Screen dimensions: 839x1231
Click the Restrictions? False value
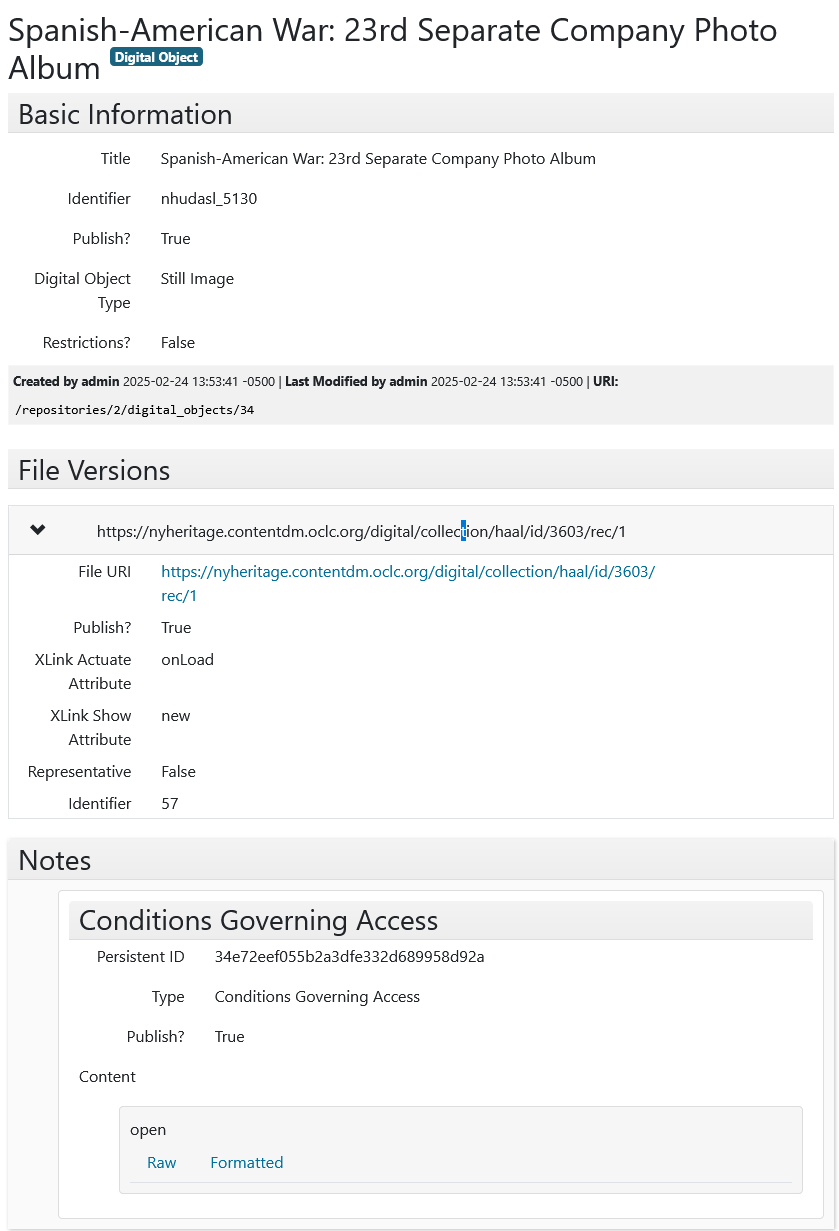[x=177, y=342]
